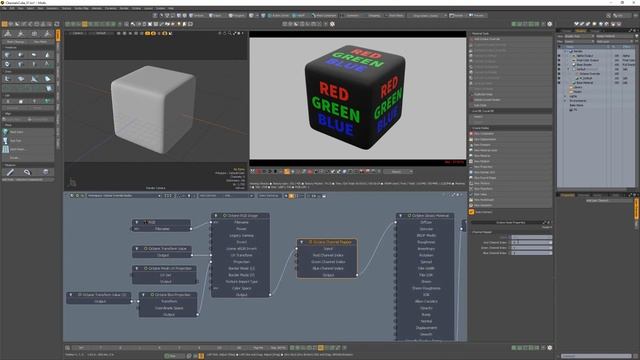Screen dimensions: 640x360
Task: Click the gray cube in 3D viewport
Action: pos(153,109)
